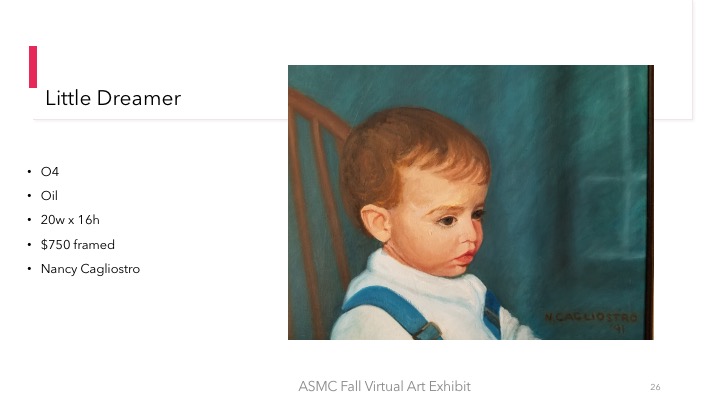Click the metal suspender buckle in painting
This screenshot has height=405, width=720.
pos(427,331)
